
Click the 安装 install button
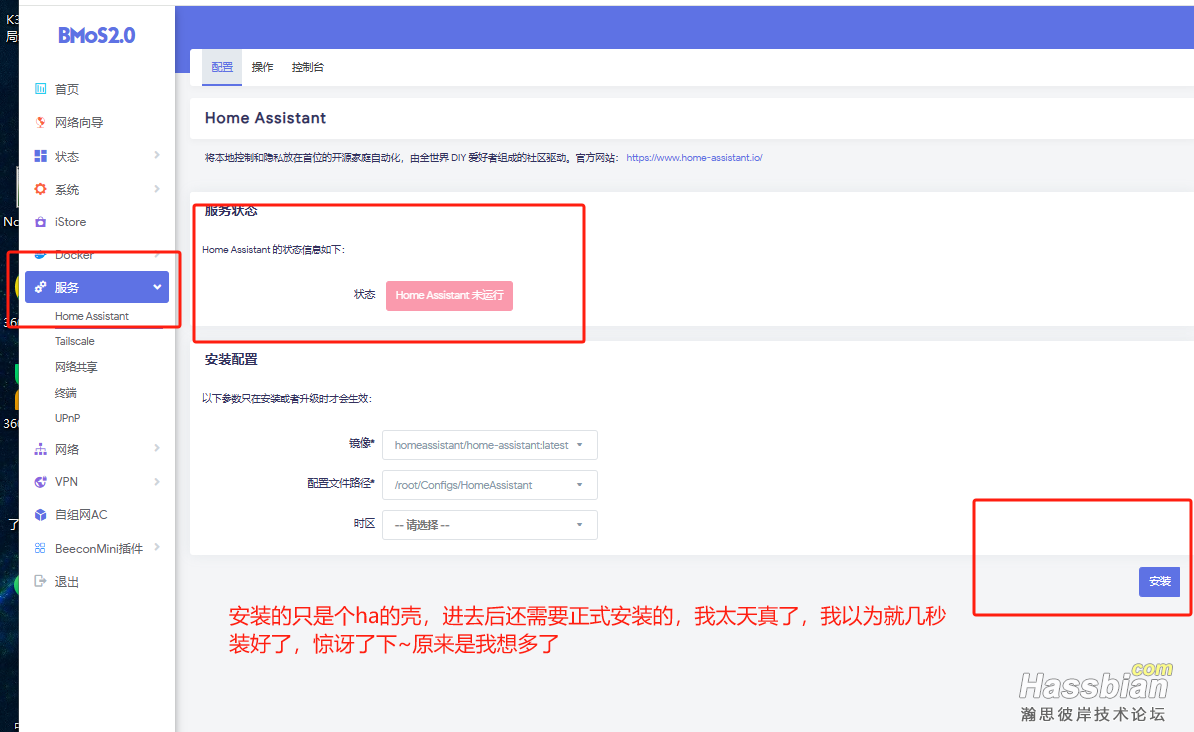point(1160,581)
